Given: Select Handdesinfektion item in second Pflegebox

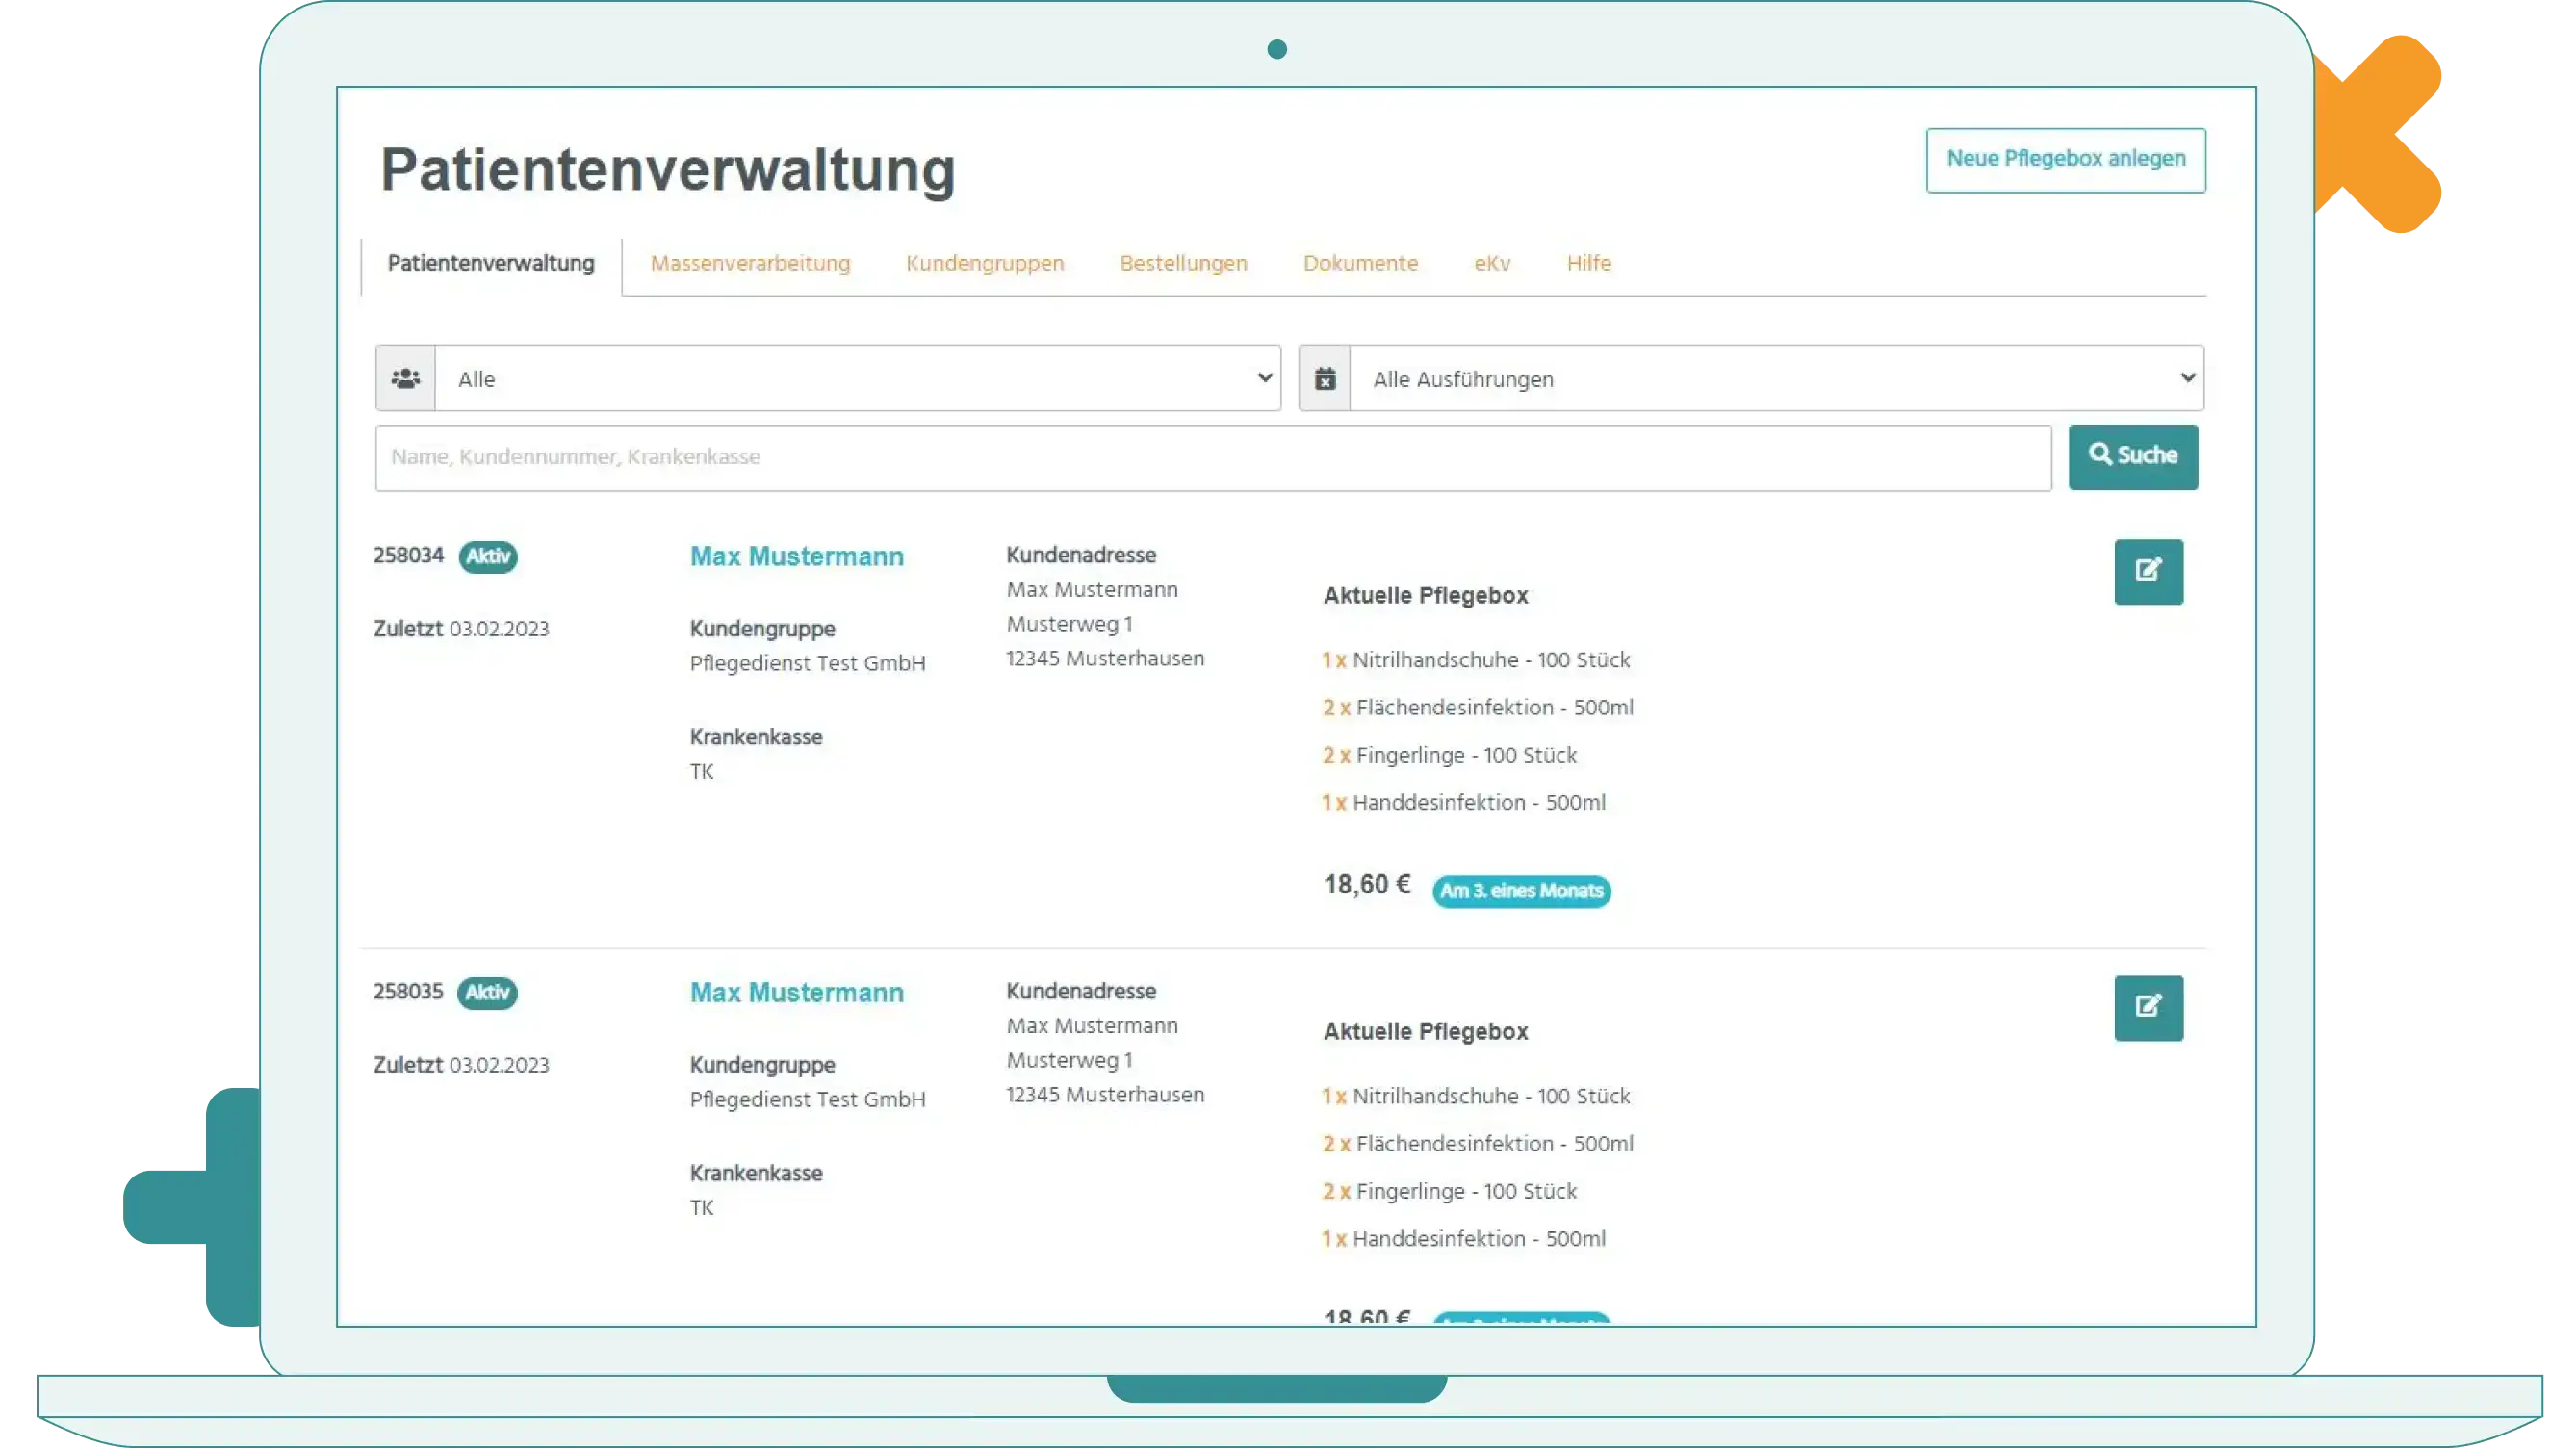Looking at the screenshot, I should point(1463,1239).
